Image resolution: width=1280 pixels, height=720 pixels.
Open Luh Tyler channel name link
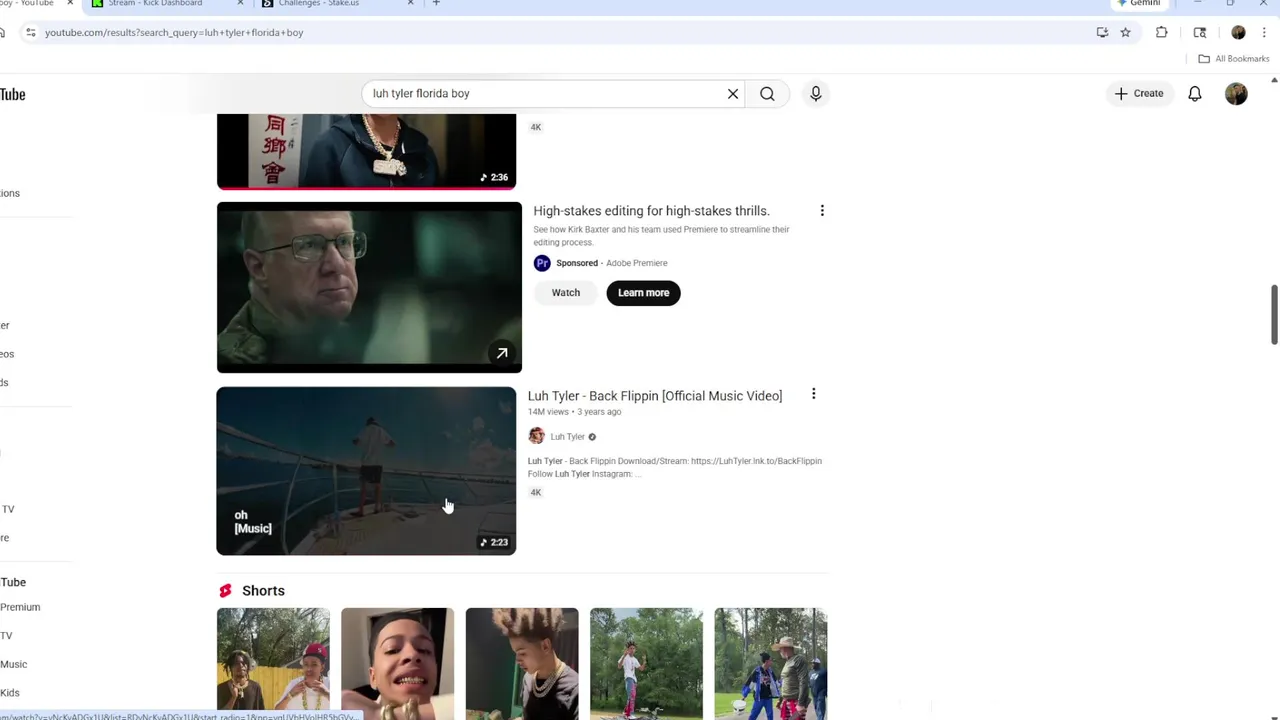coord(567,437)
